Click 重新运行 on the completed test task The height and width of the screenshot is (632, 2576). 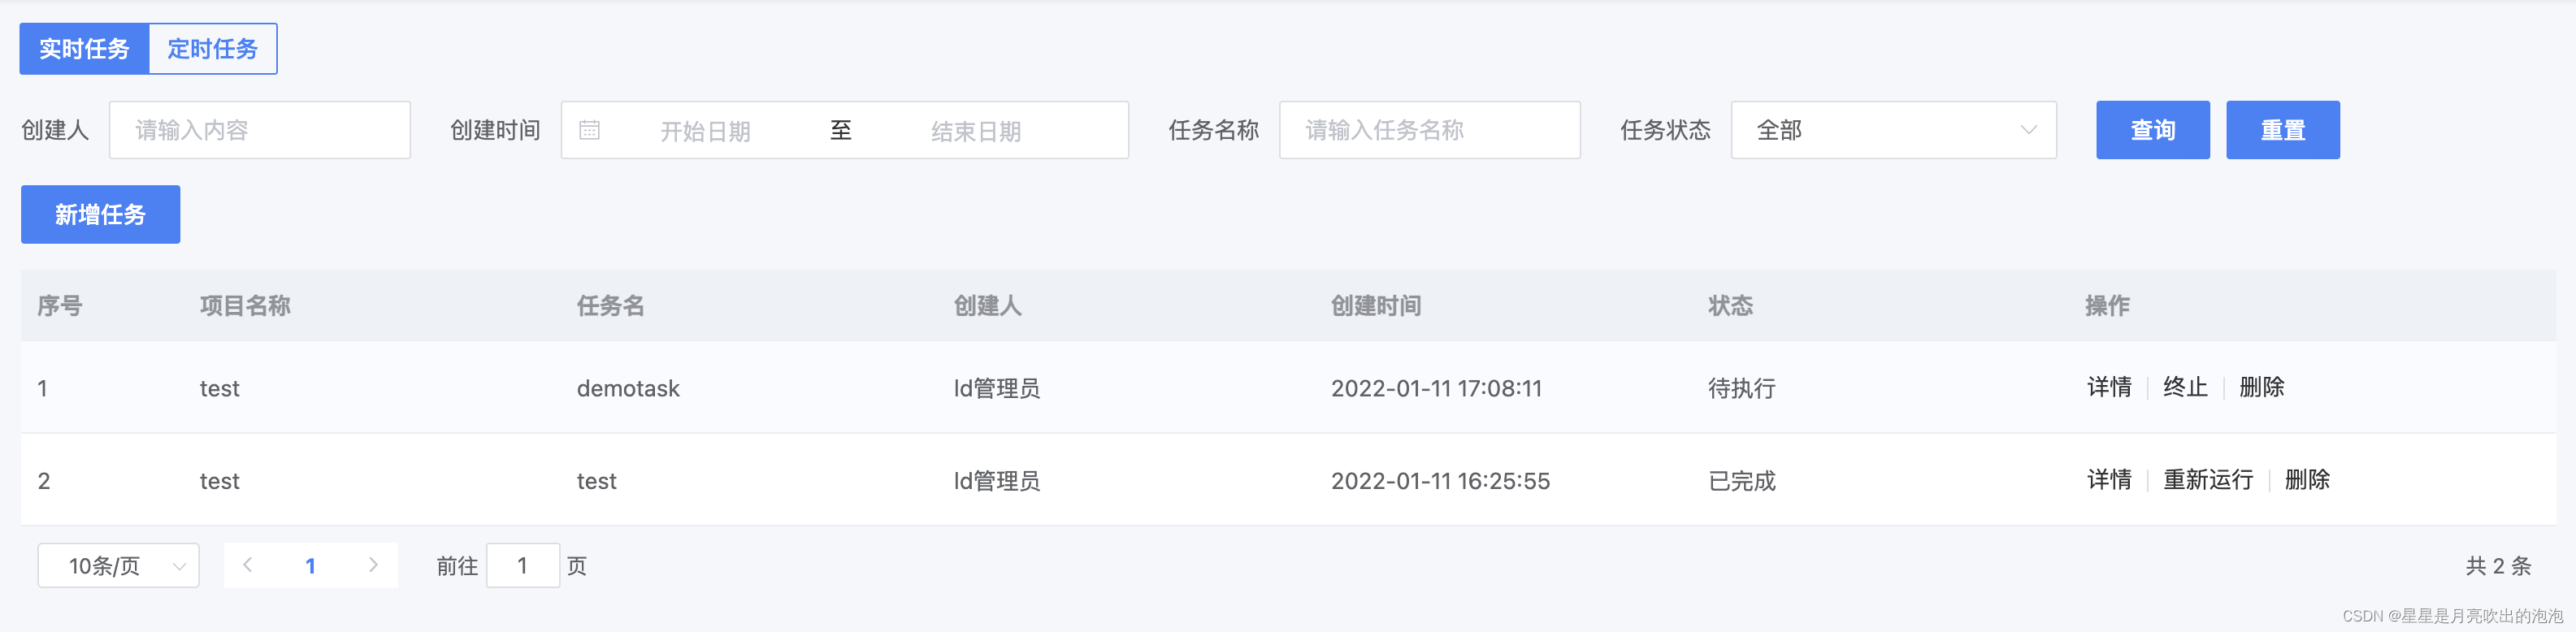2208,480
